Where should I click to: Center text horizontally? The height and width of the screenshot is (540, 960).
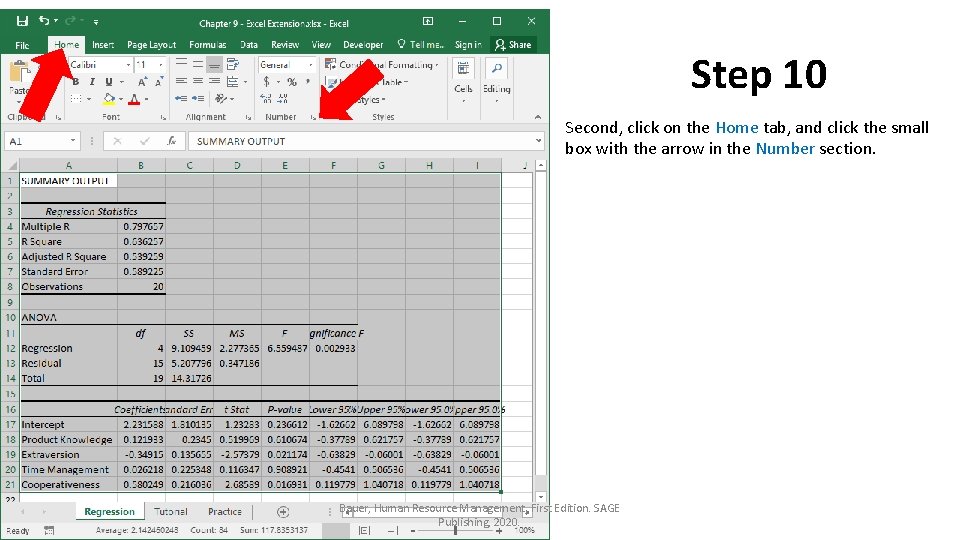pyautogui.click(x=198, y=81)
